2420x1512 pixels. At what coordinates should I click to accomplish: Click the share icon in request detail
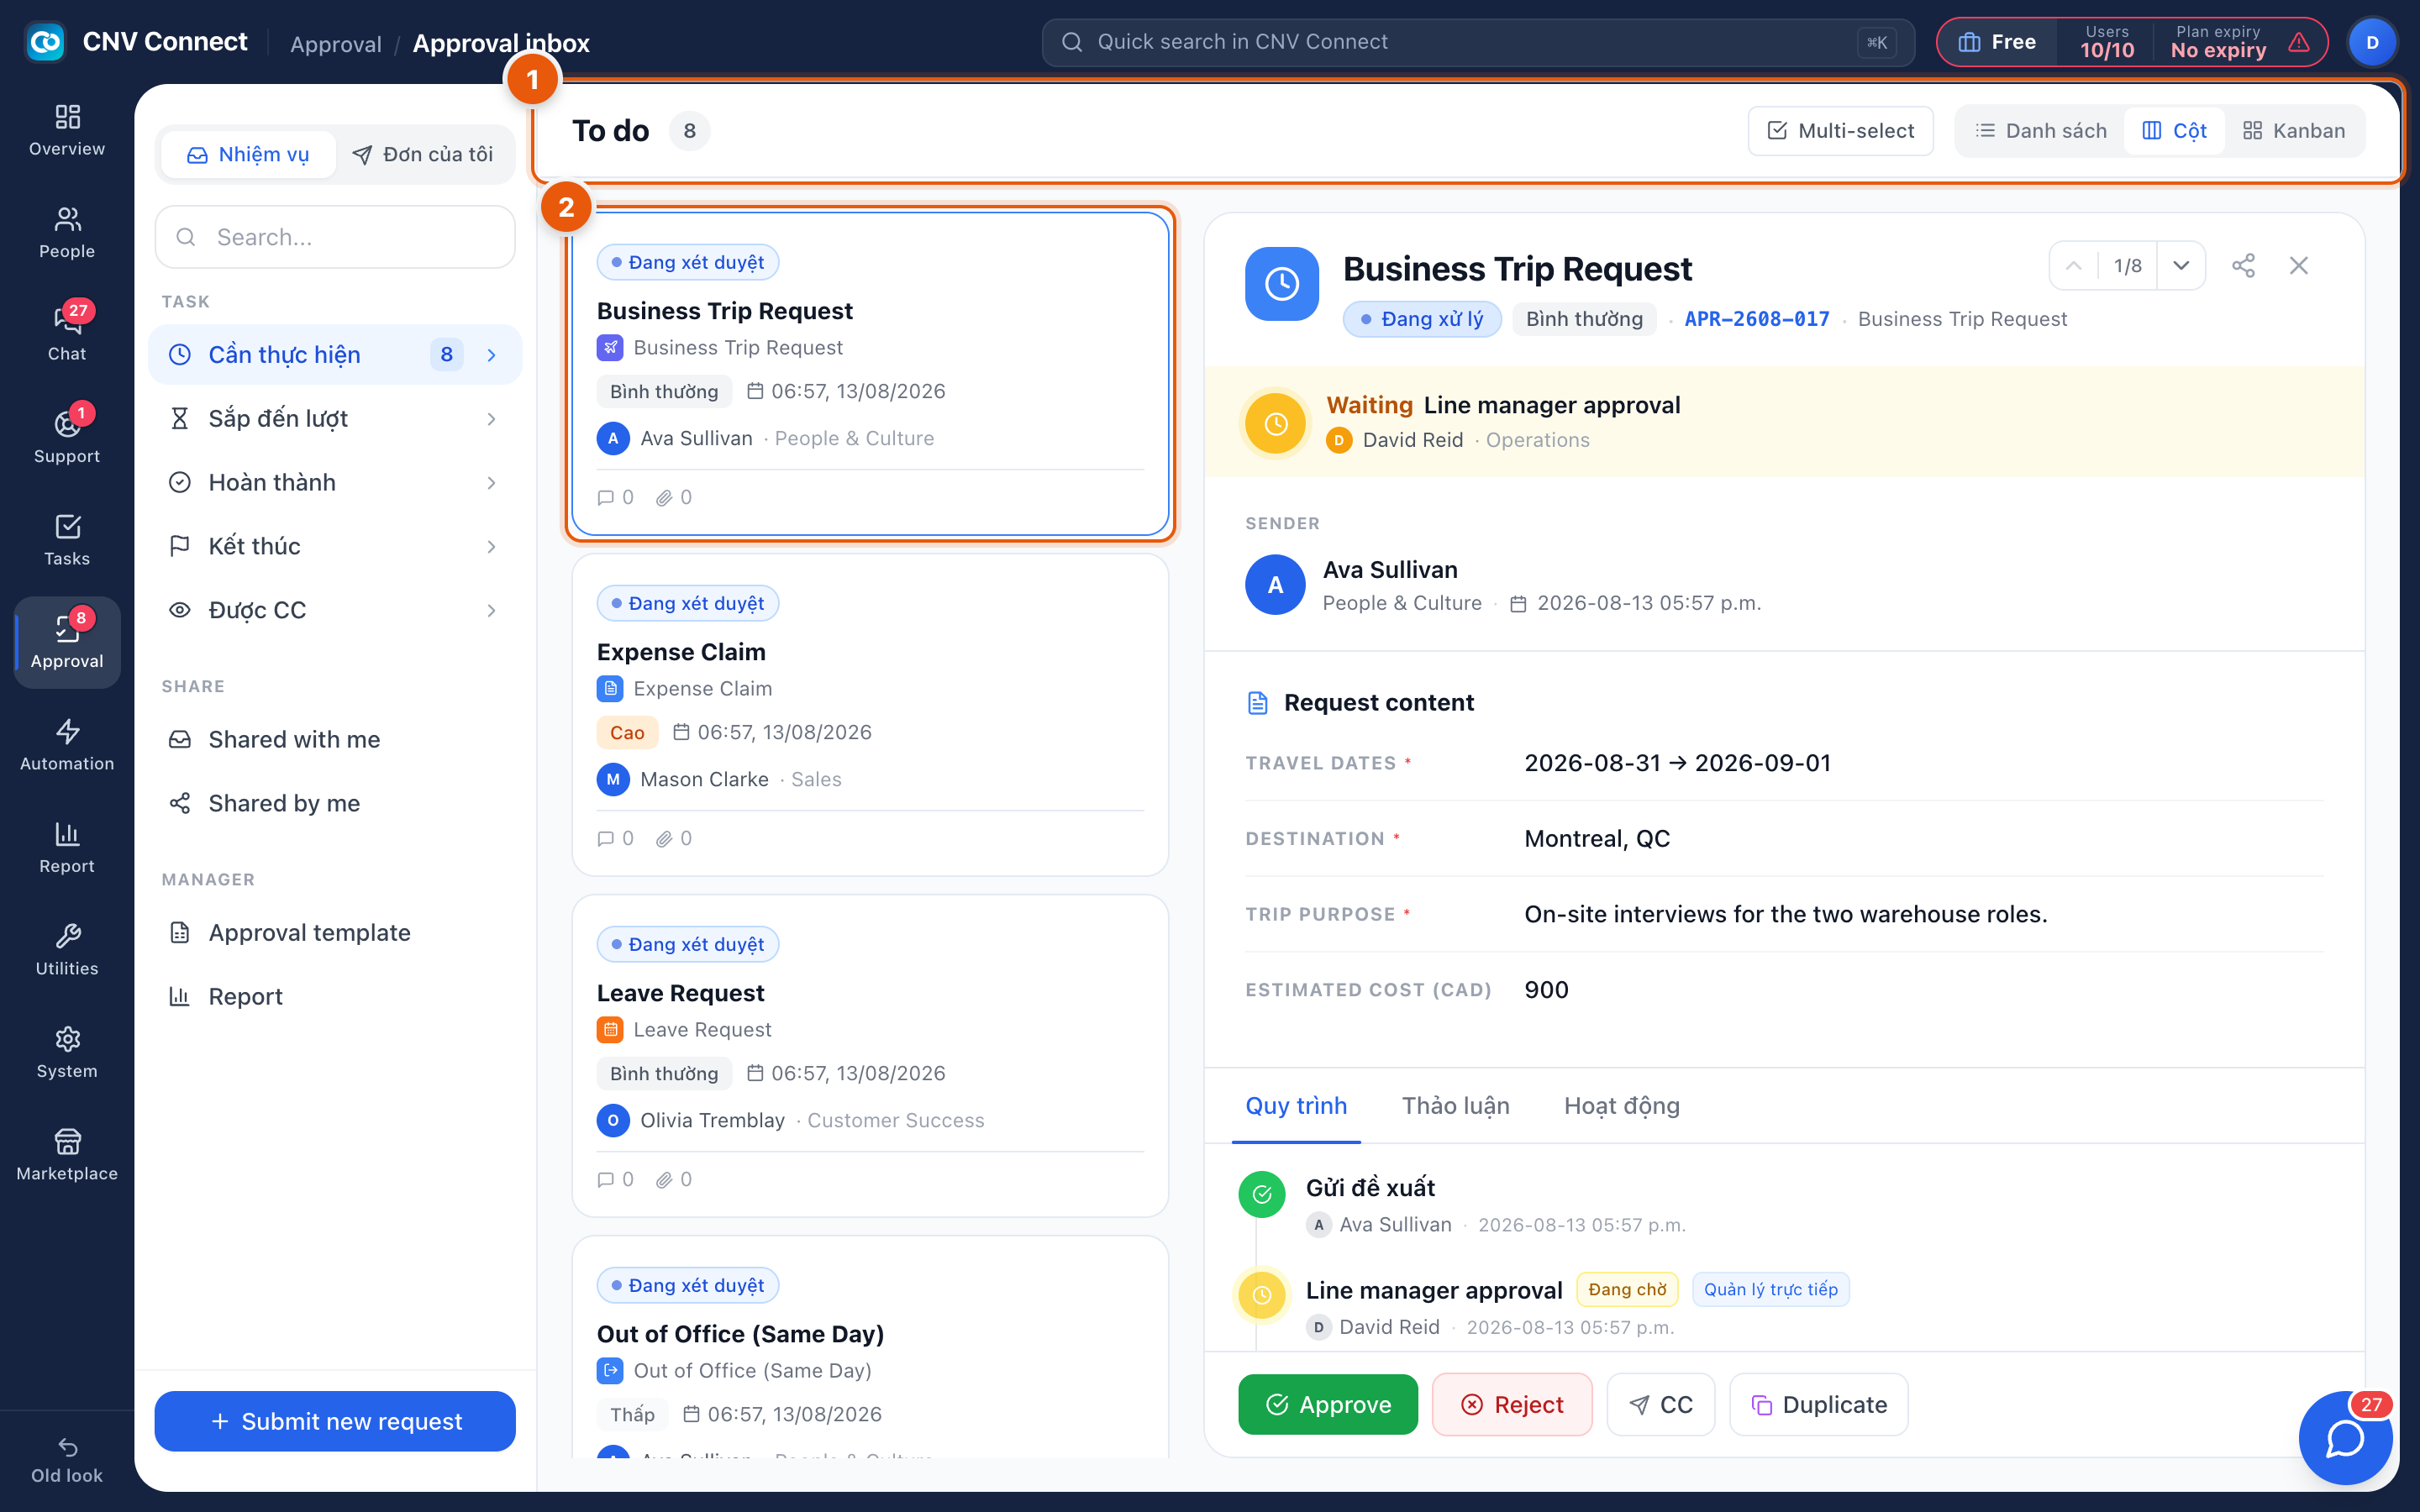coord(2243,265)
